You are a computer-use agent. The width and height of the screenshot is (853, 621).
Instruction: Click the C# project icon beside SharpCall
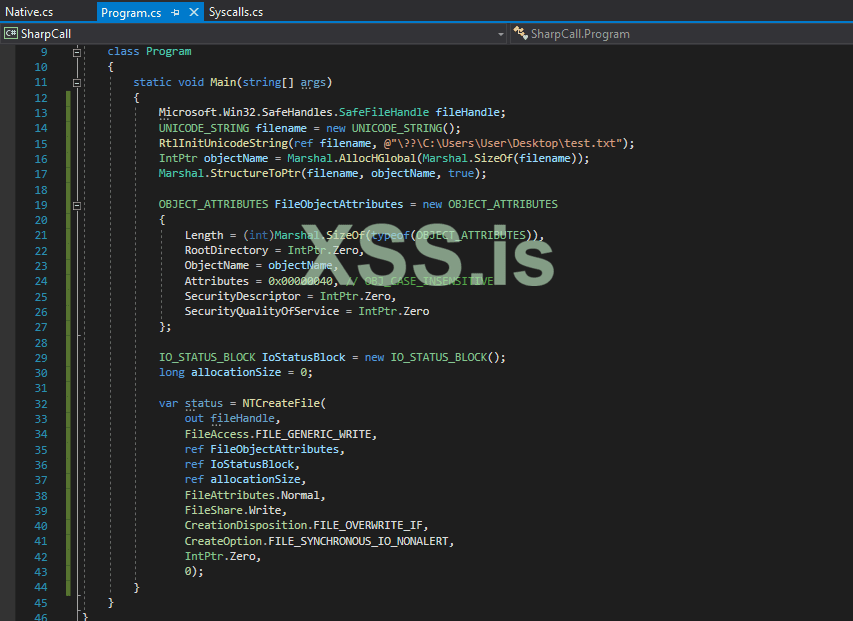(10, 34)
